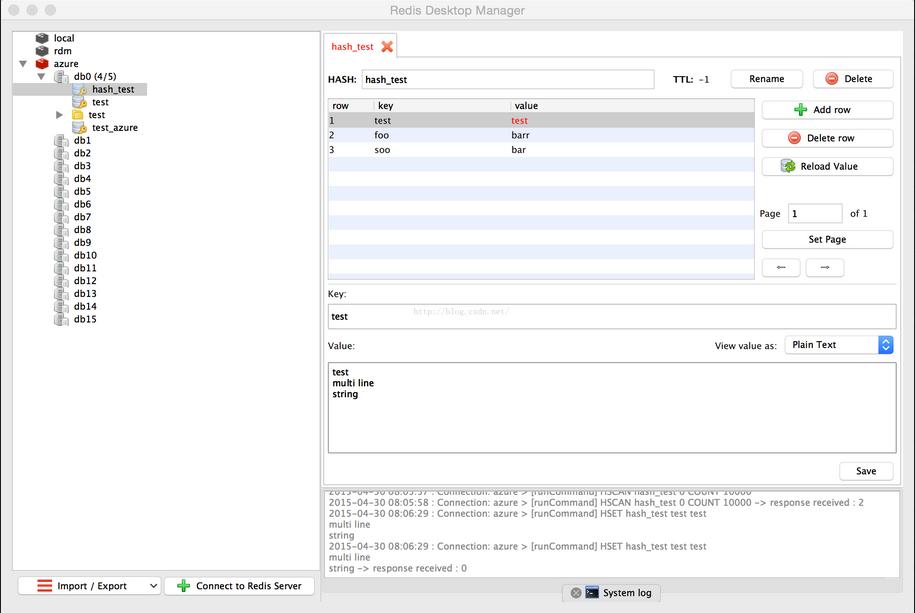Image resolution: width=915 pixels, height=613 pixels.
Task: Click the db15 database icon
Action: pyautogui.click(x=61, y=319)
